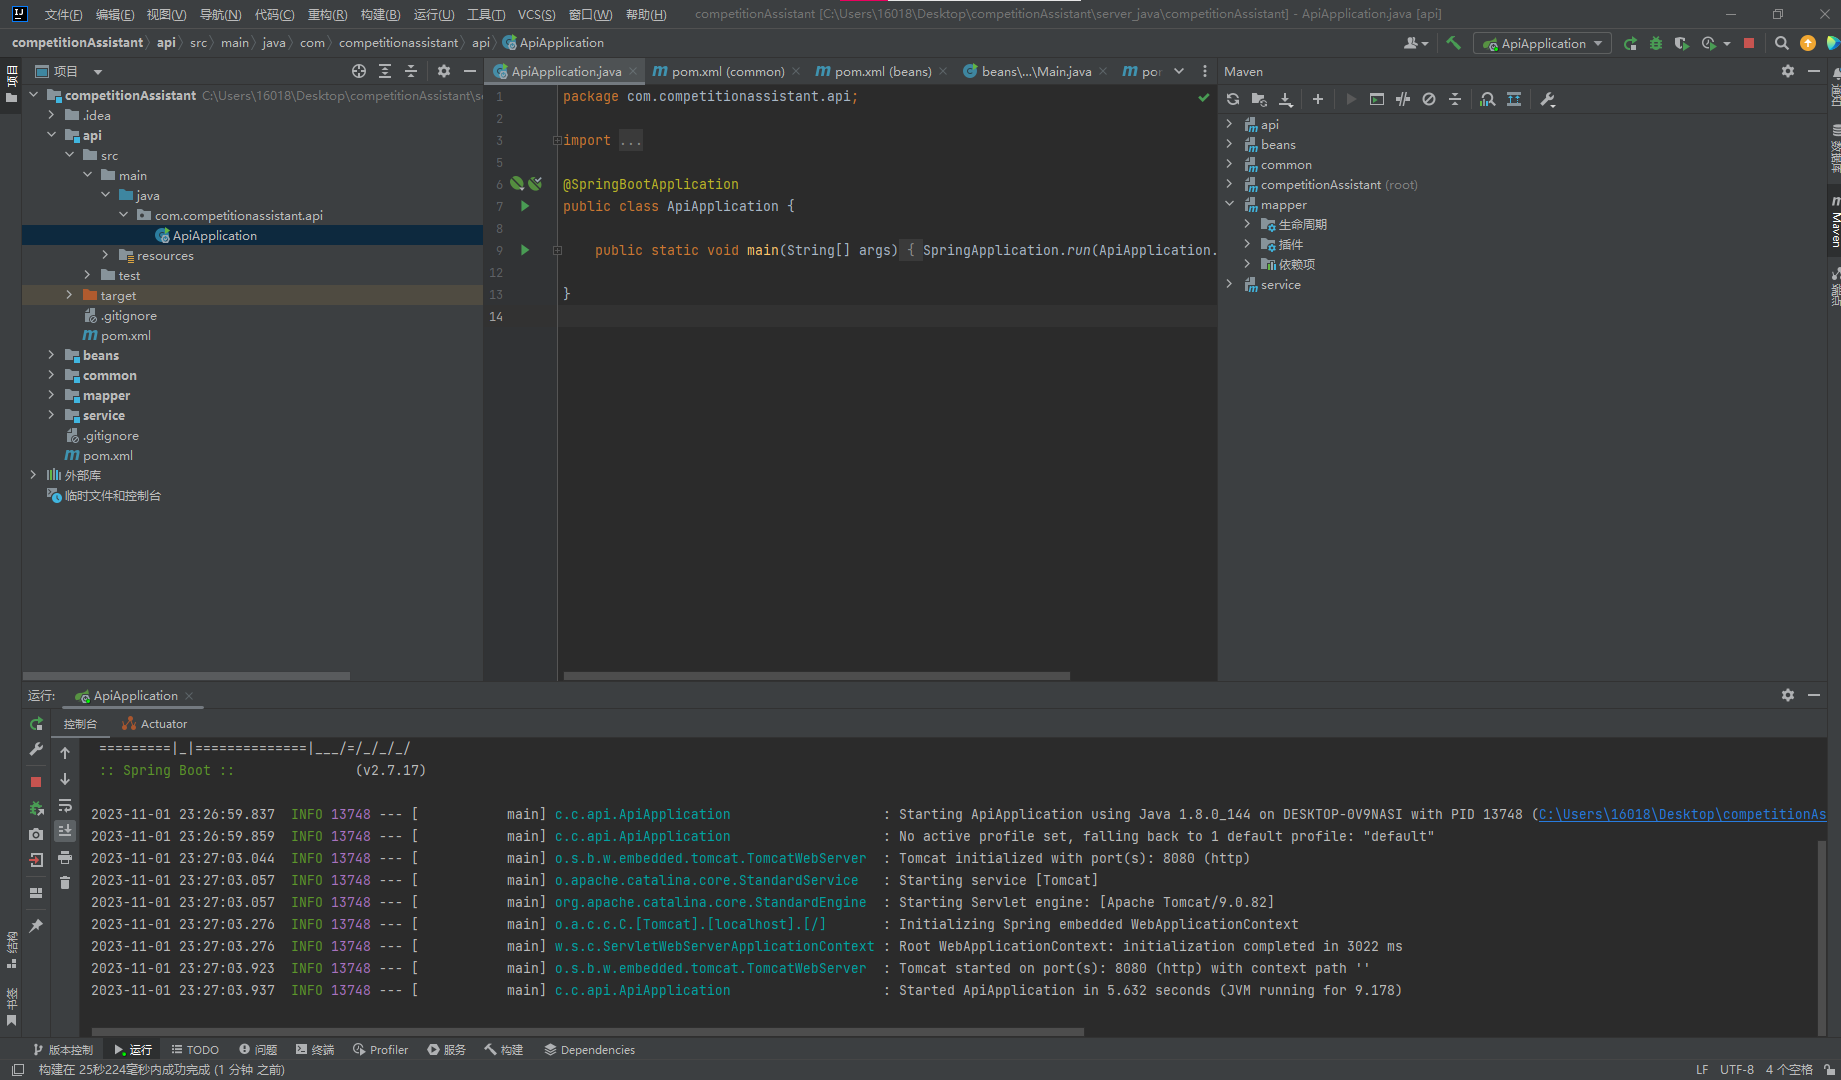Click run gutter arrow beside class ApiApplication
This screenshot has width=1841, height=1080.
[x=525, y=206]
